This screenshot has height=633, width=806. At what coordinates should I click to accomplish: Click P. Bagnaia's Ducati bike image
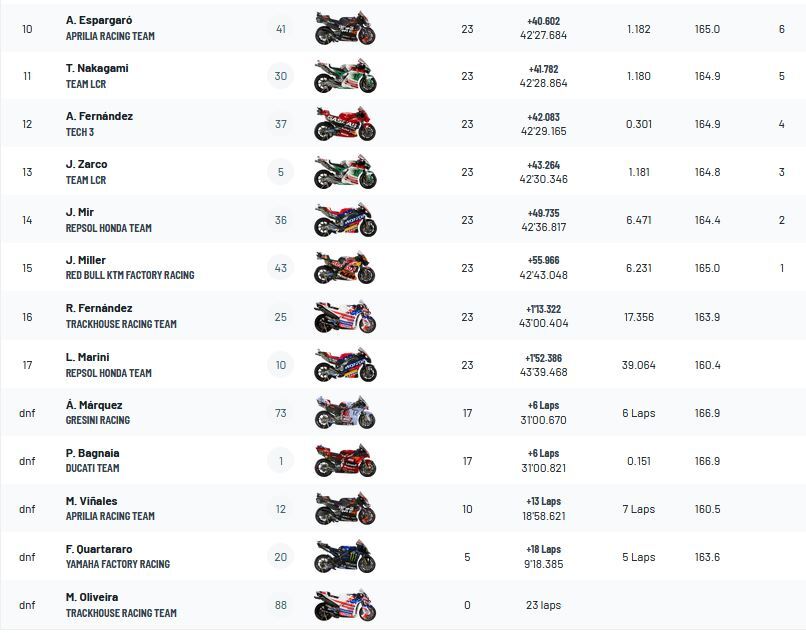[x=345, y=461]
